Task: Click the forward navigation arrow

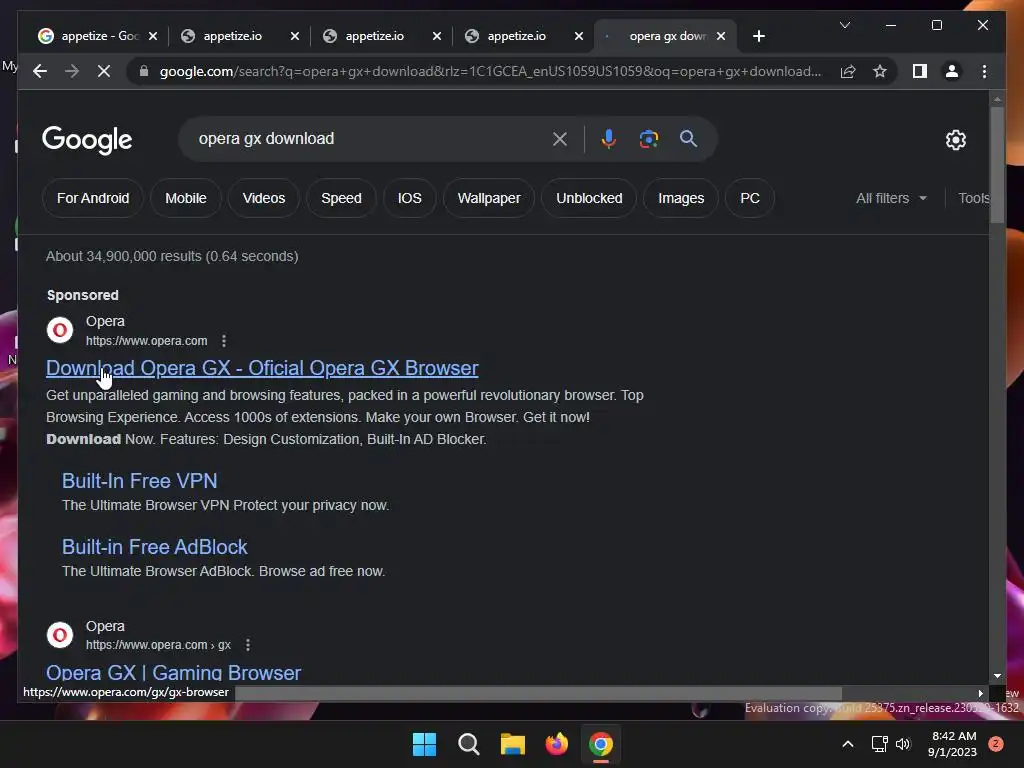Action: click(72, 71)
